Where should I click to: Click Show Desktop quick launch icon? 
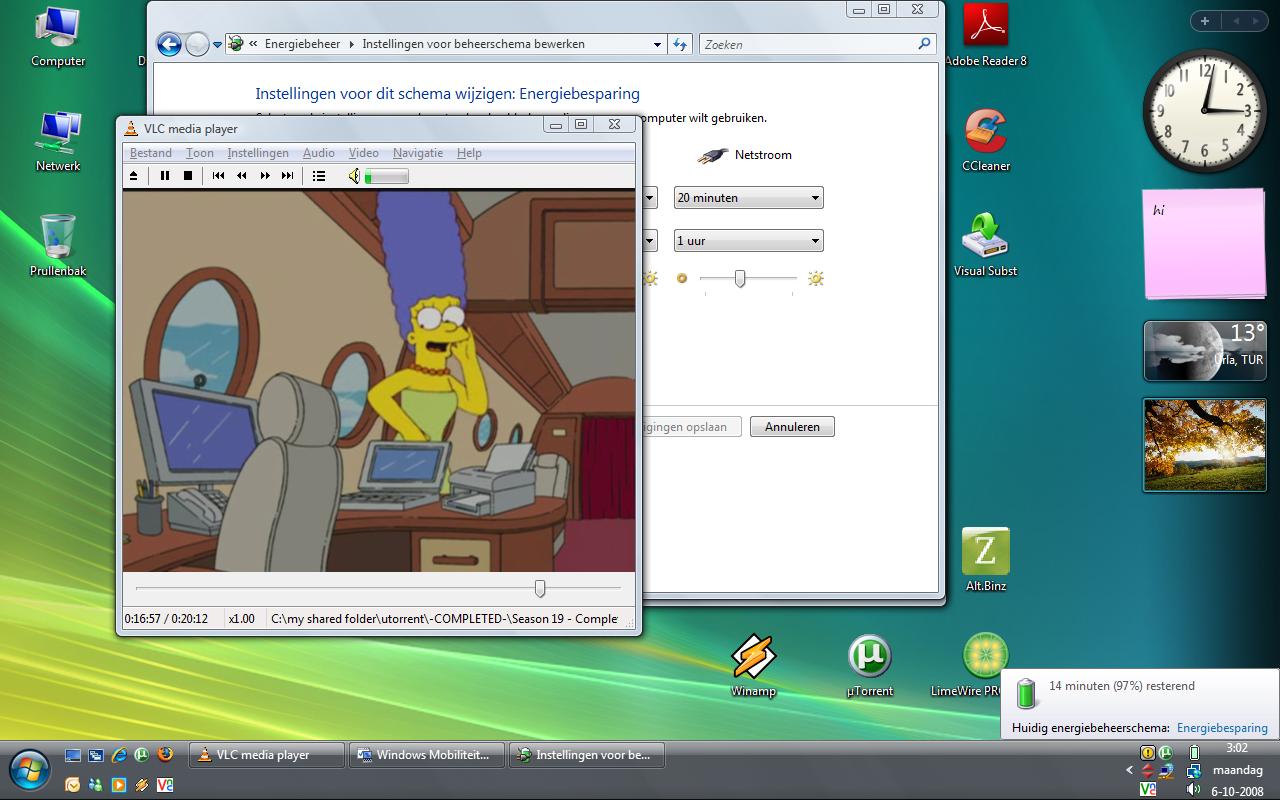coord(73,755)
